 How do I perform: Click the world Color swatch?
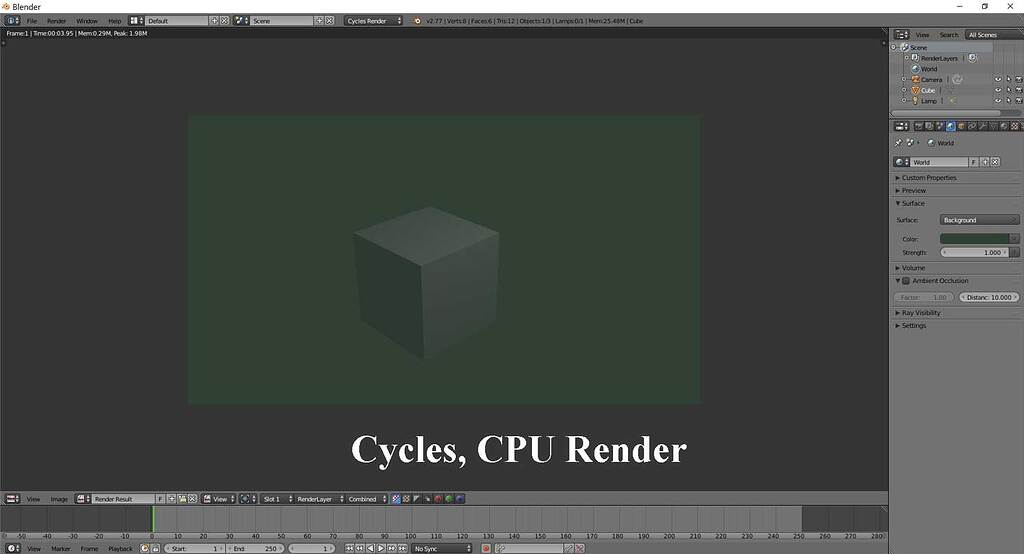tap(974, 239)
